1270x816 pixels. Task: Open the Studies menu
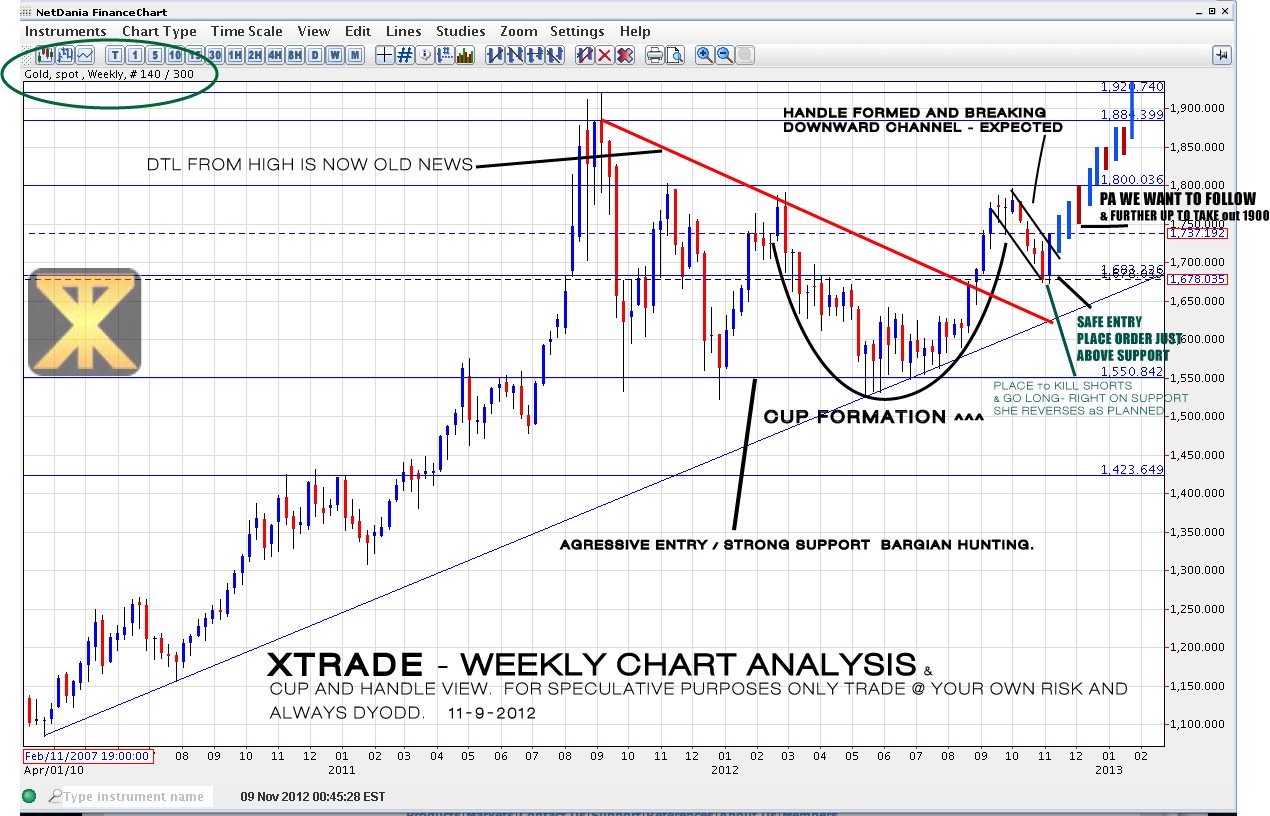(461, 31)
